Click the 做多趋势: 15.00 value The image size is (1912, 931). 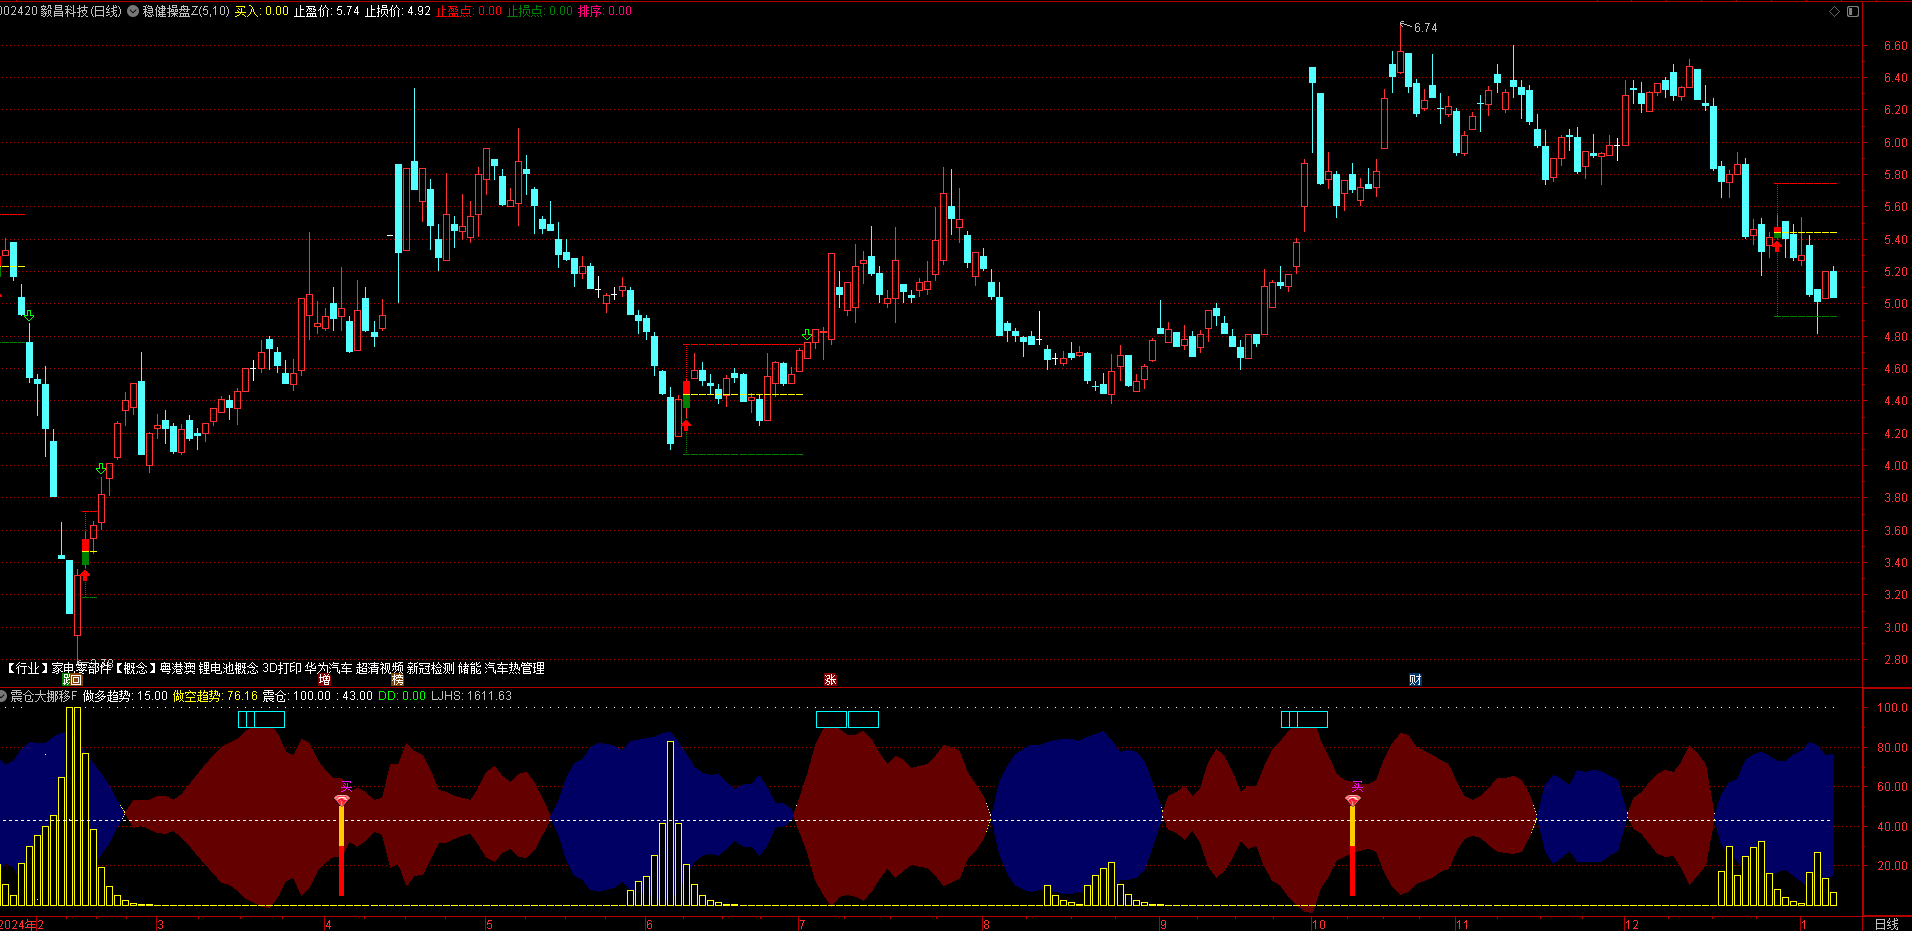coord(125,696)
